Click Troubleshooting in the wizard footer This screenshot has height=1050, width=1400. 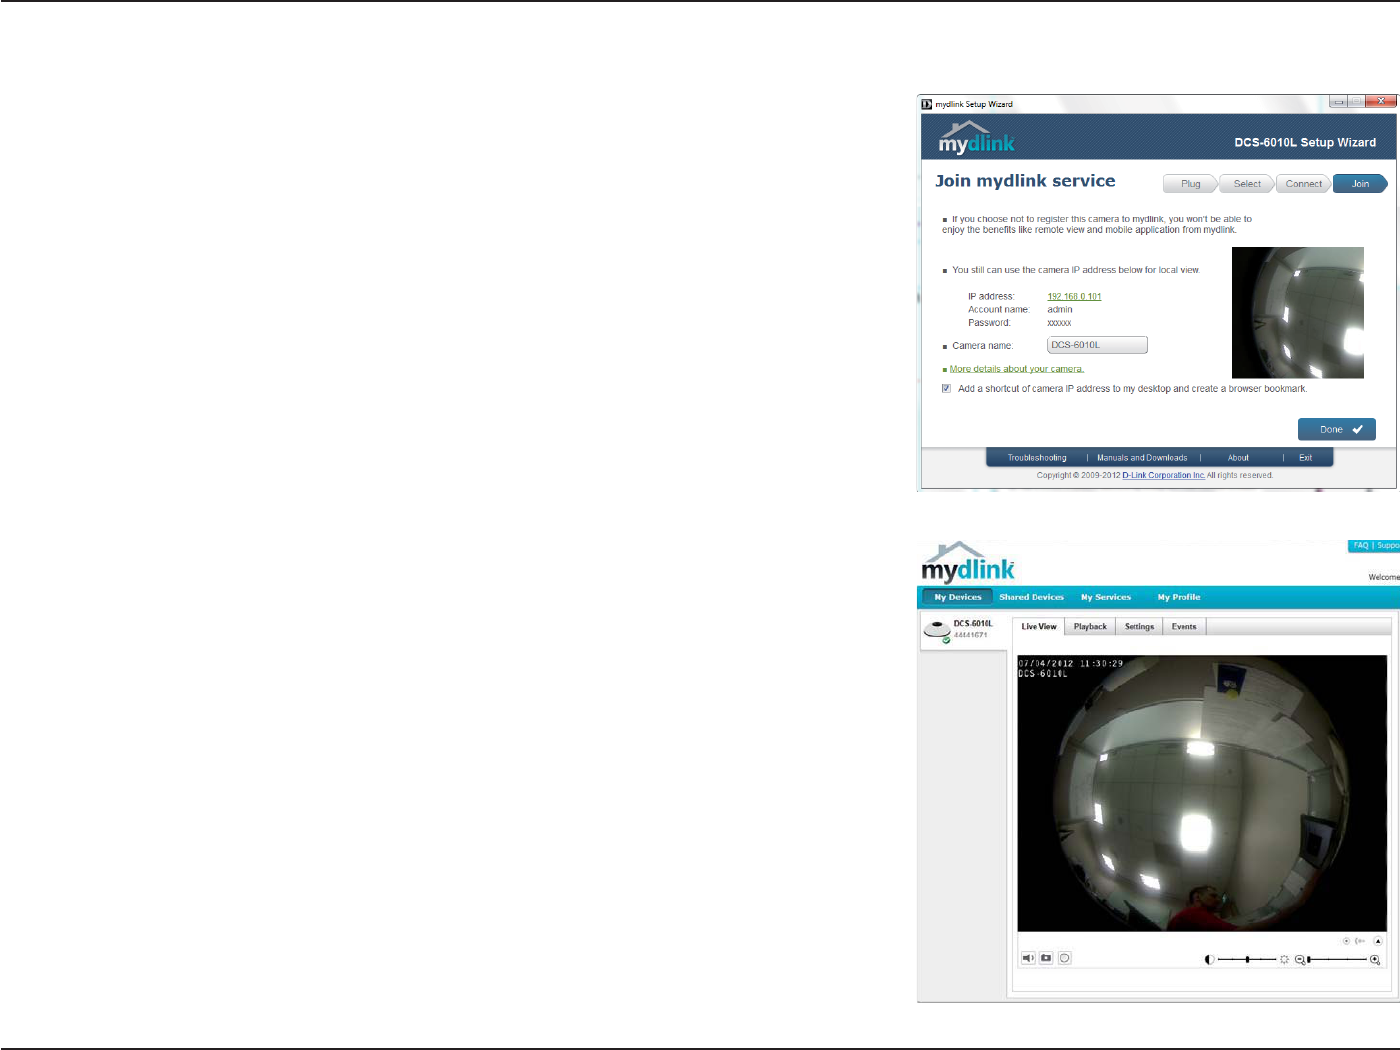pos(1037,458)
